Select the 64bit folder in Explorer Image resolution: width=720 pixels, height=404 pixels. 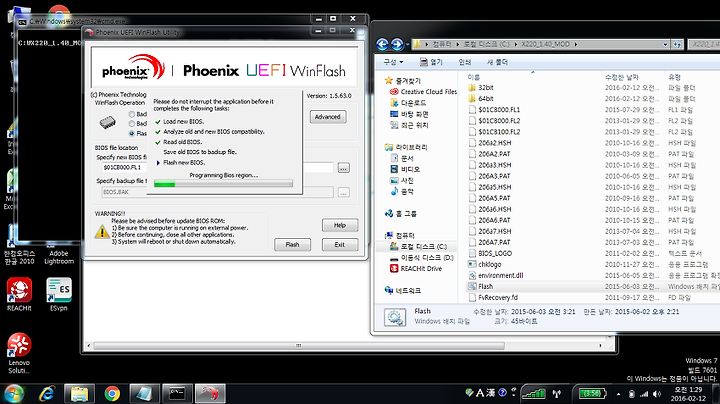pos(486,98)
